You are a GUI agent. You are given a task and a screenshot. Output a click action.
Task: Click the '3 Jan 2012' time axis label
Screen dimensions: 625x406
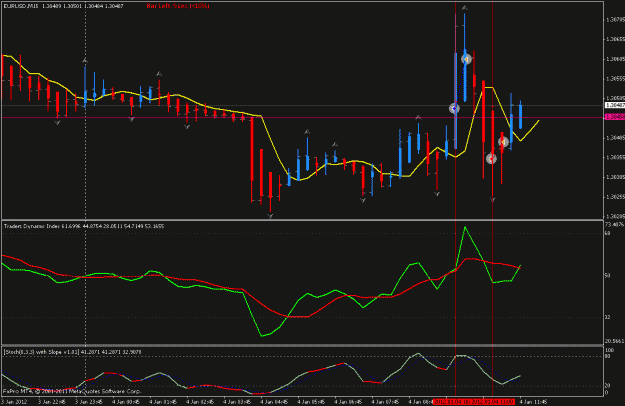tap(14, 402)
